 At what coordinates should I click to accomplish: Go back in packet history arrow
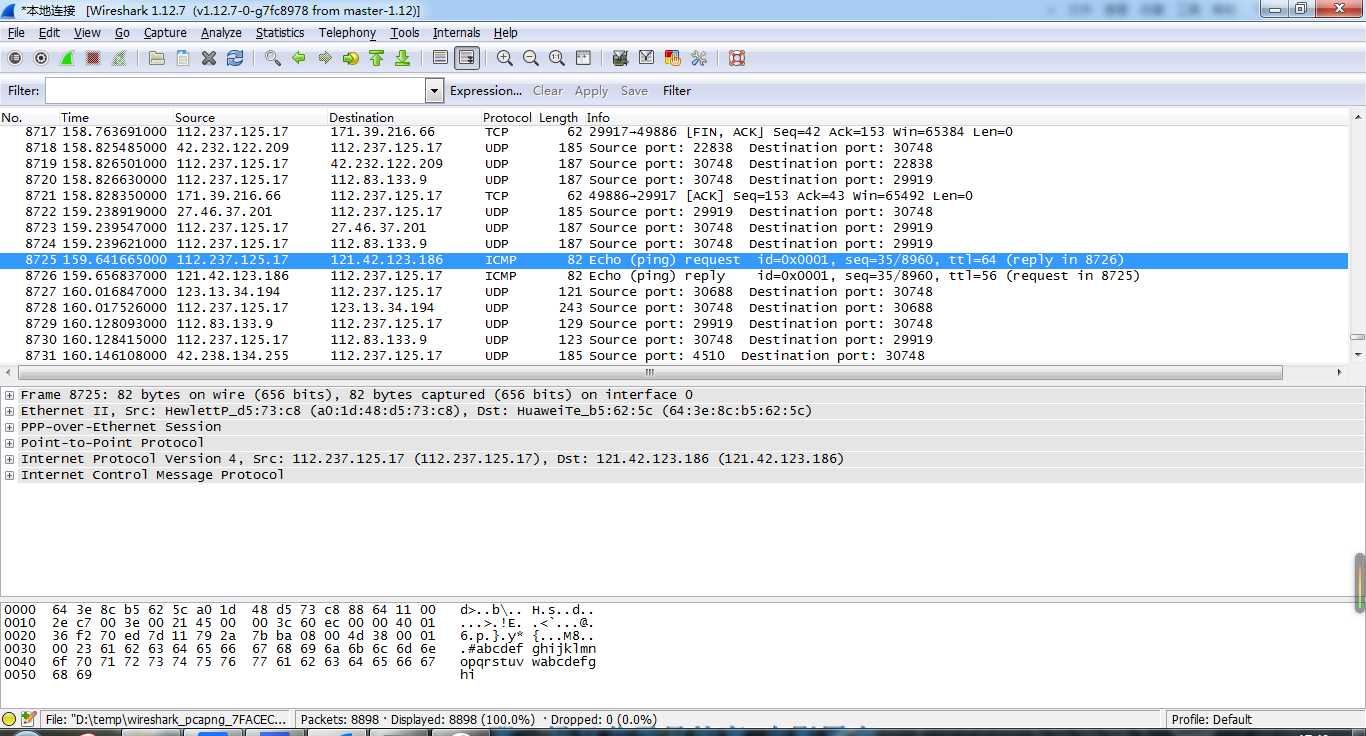click(299, 58)
